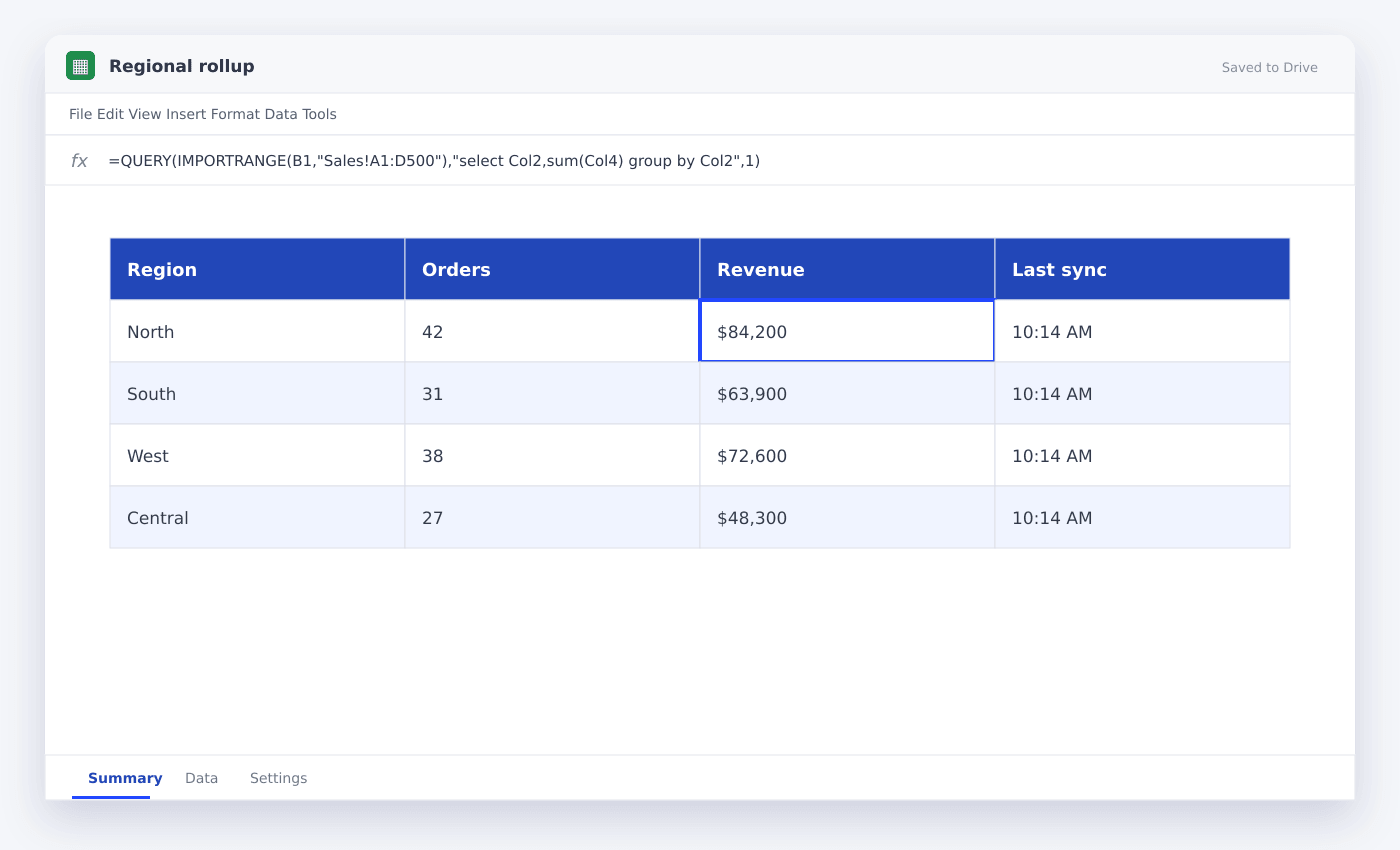Select the Central region cell
1400x850 pixels.
pos(257,517)
